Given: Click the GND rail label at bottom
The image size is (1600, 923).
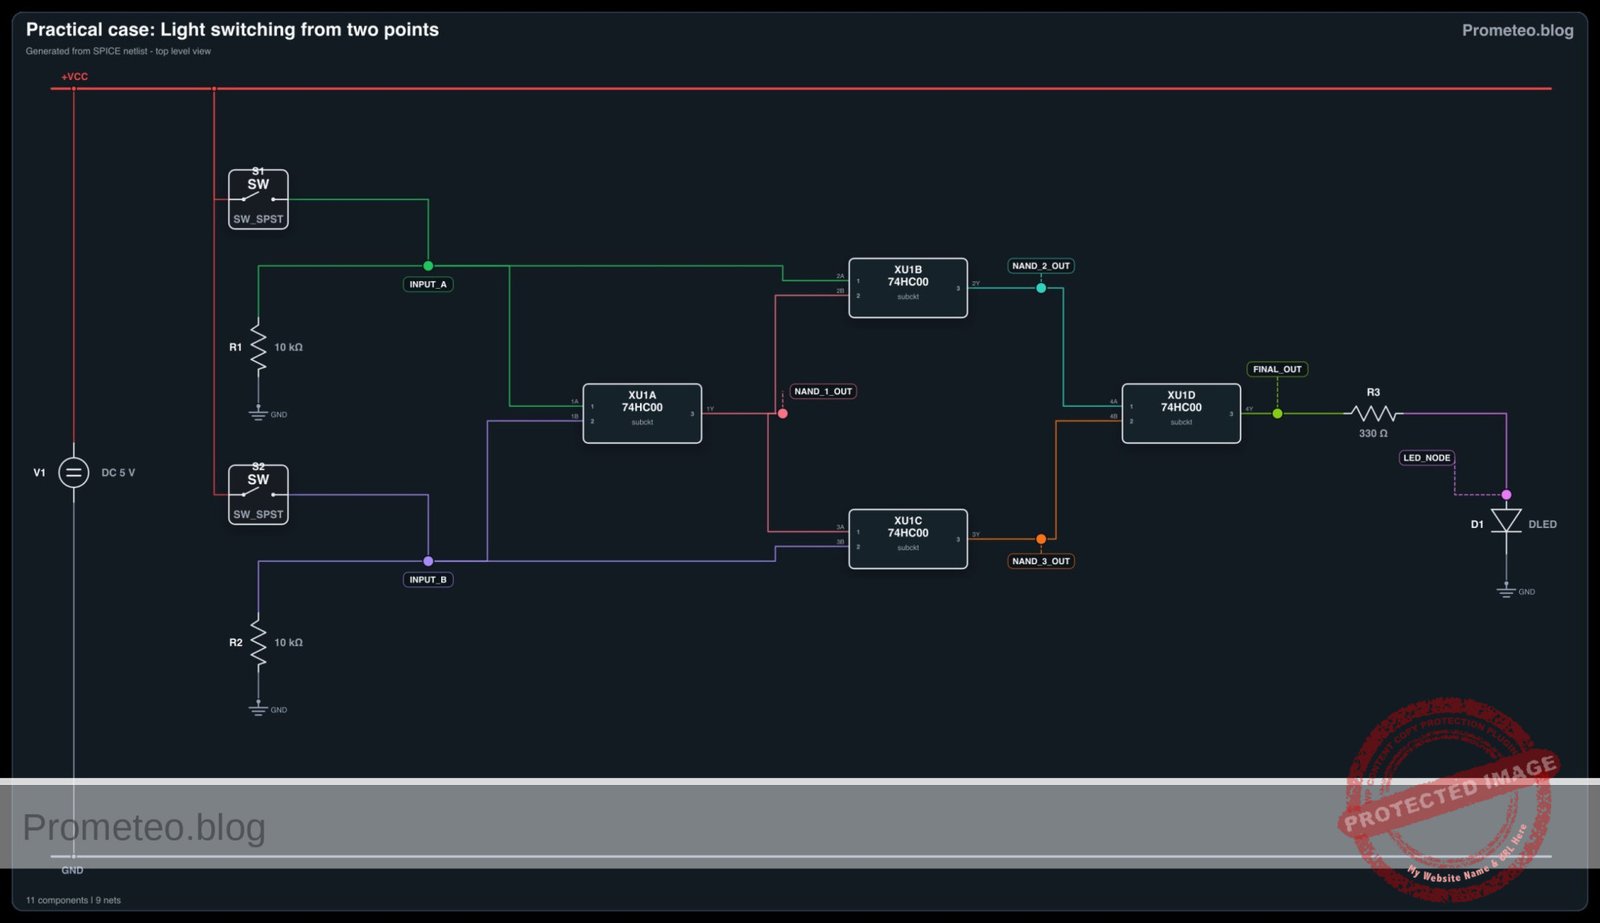Looking at the screenshot, I should point(72,870).
